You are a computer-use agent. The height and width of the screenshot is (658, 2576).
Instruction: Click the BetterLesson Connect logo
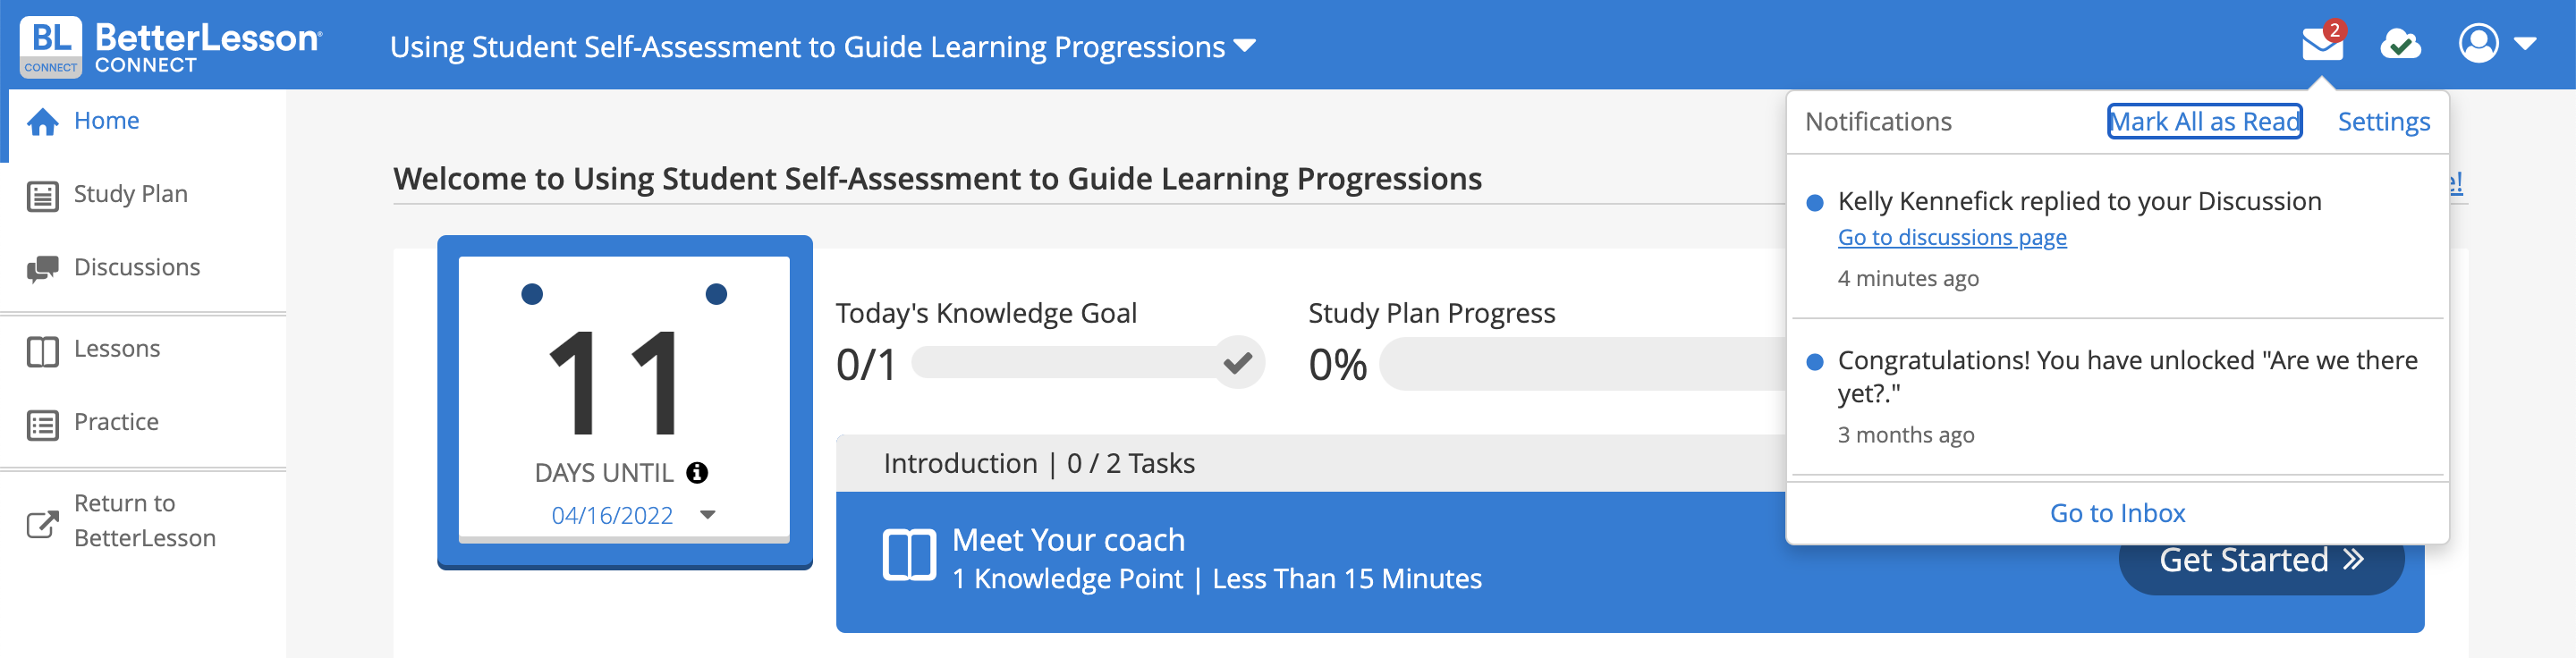coord(171,46)
